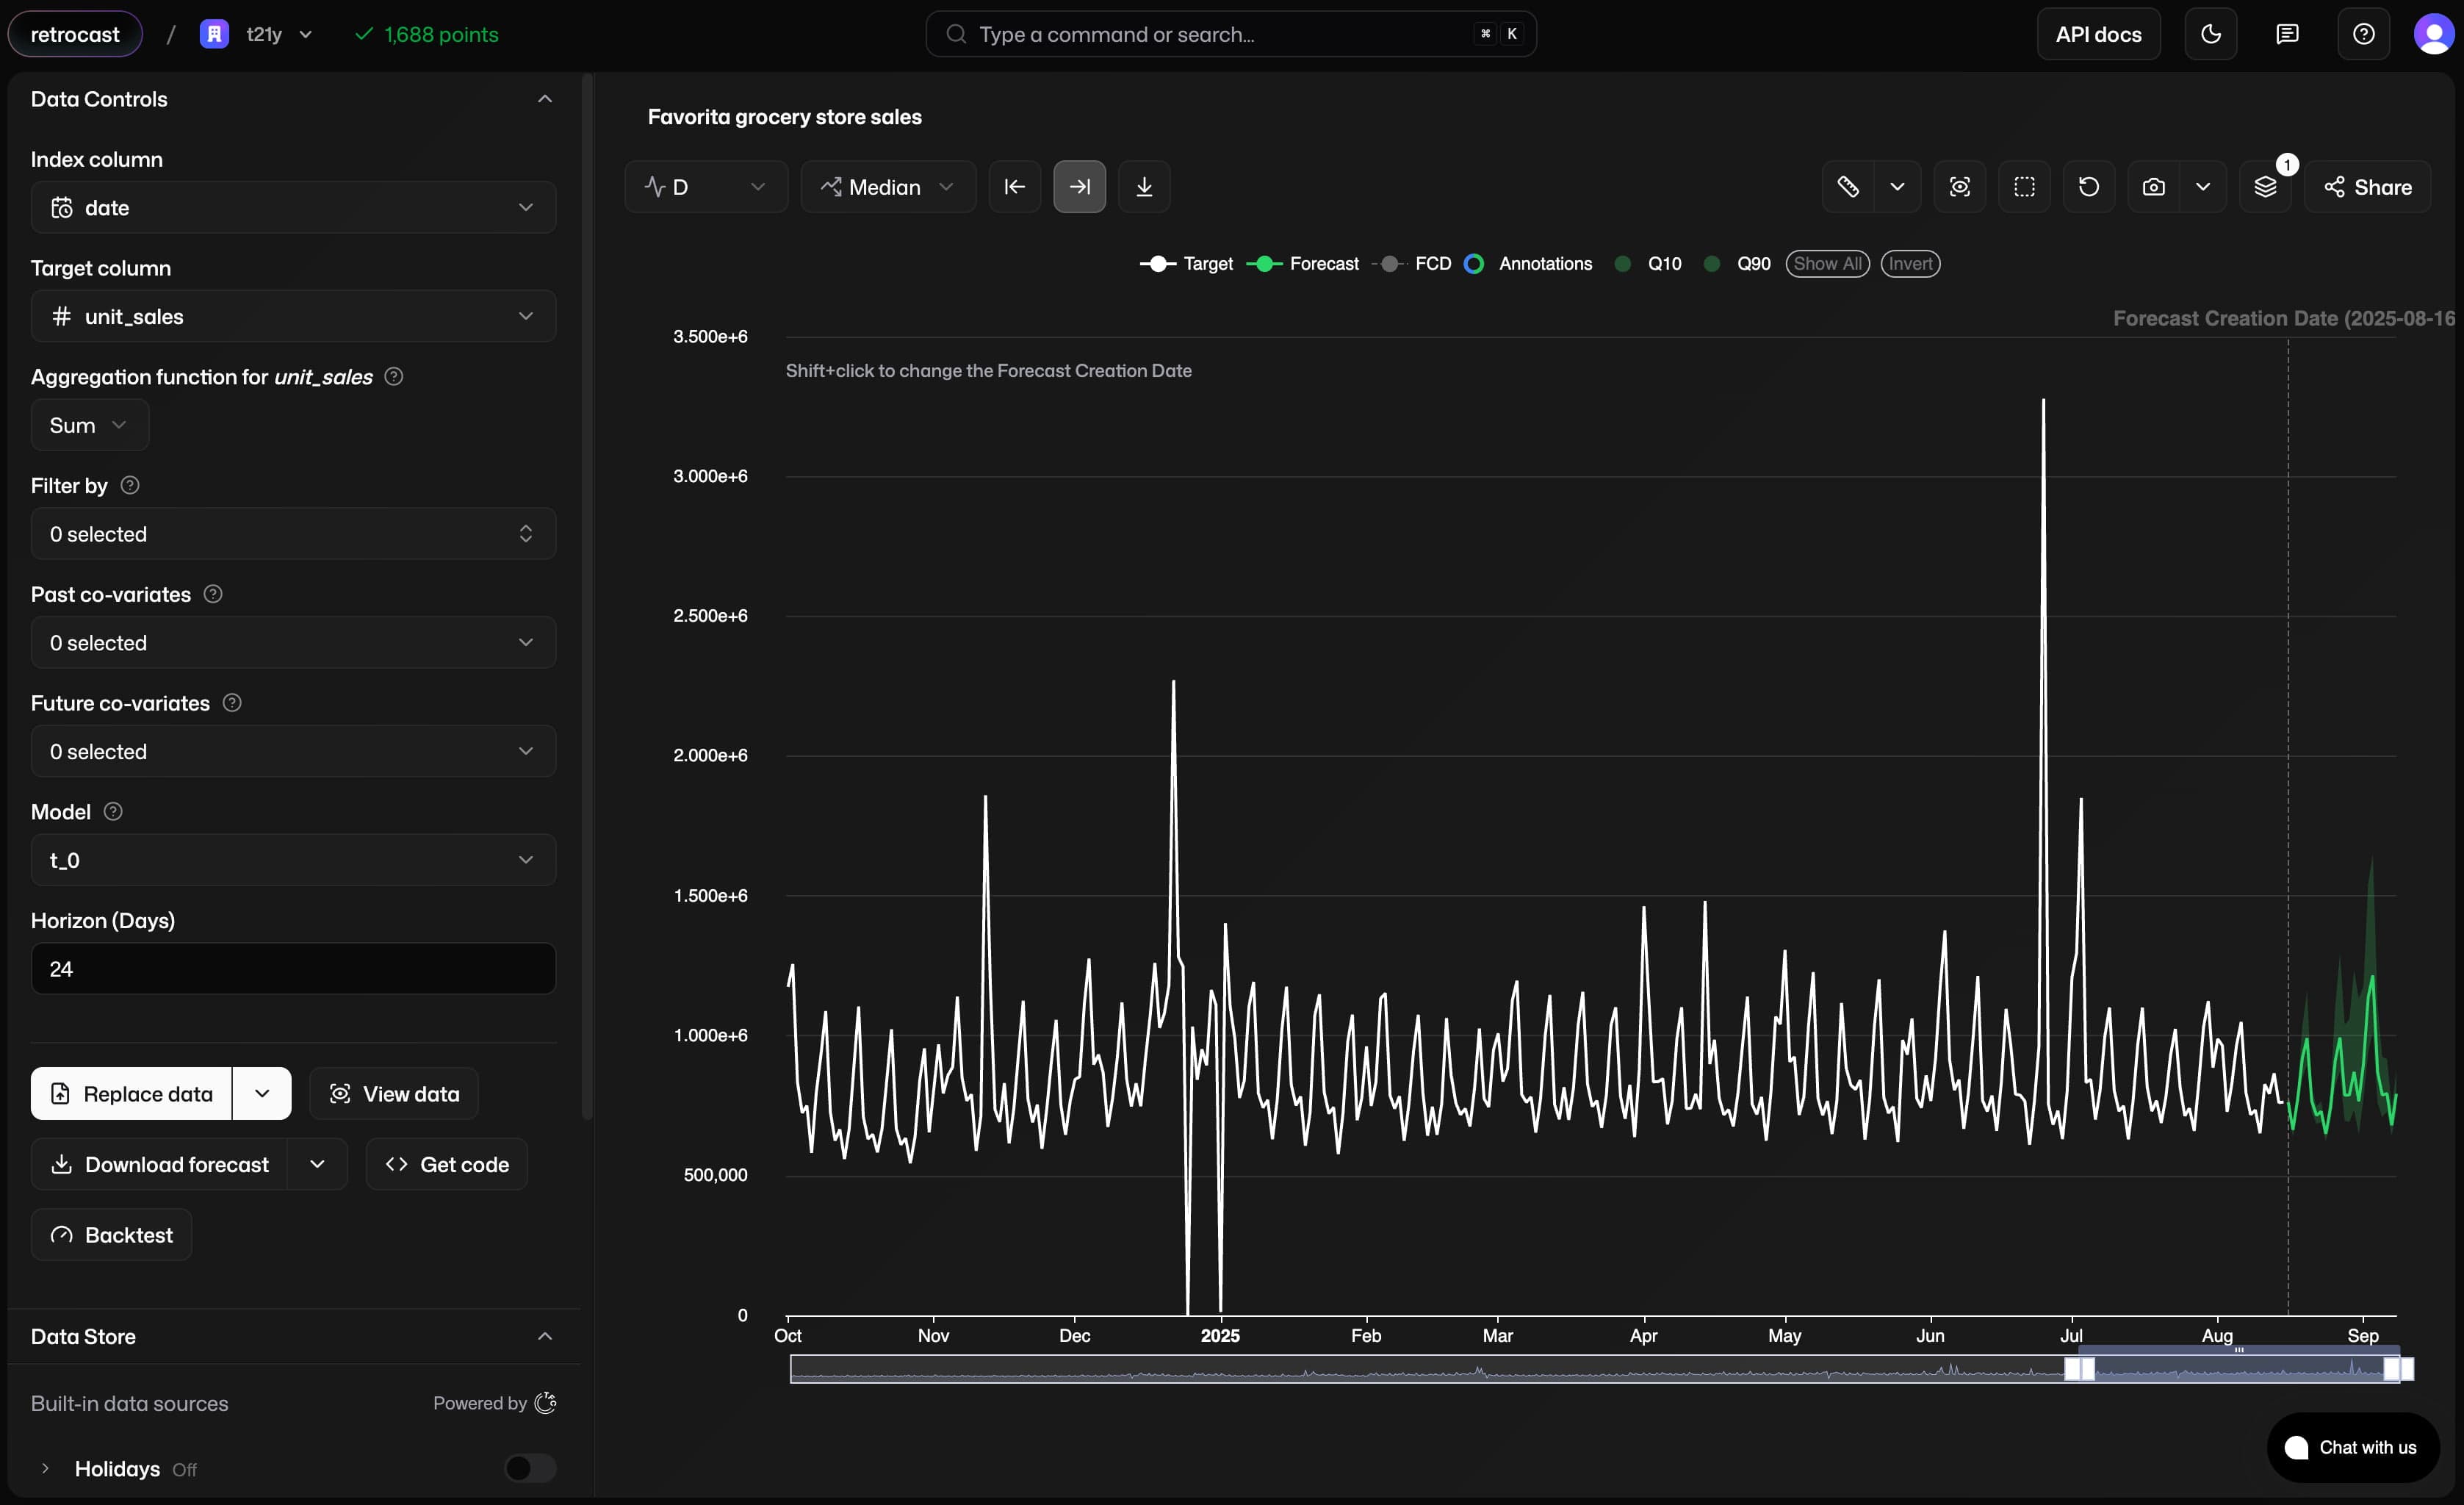Click the help question mark icon in header
Viewport: 2464px width, 1505px height.
click(x=2364, y=34)
